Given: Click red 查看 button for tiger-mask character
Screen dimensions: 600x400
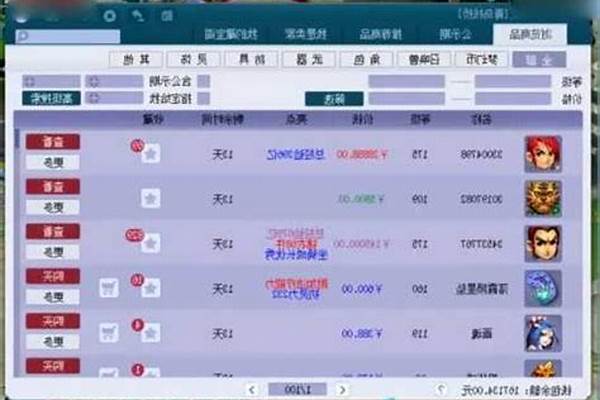Looking at the screenshot, I should tap(53, 187).
